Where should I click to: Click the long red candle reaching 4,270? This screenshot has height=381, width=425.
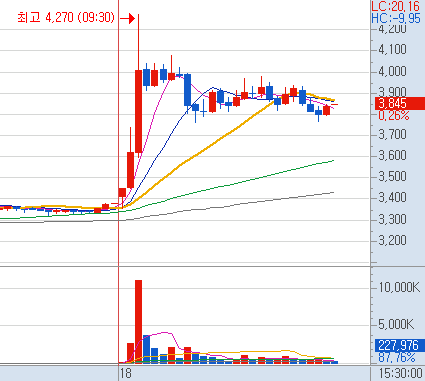click(x=138, y=111)
